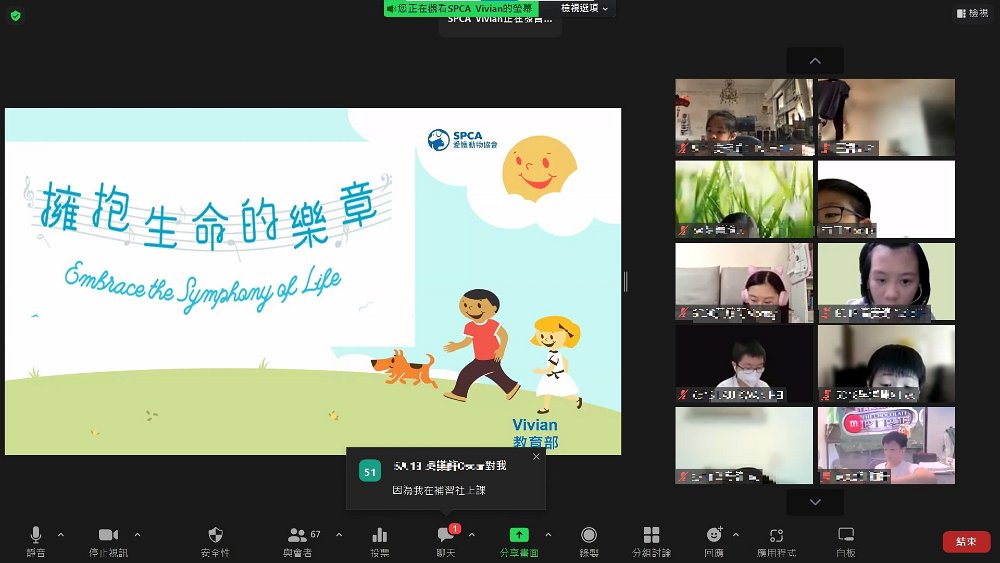1000x563 pixels.
Task: Select the pink headphones participant thumbnail
Action: coord(744,282)
